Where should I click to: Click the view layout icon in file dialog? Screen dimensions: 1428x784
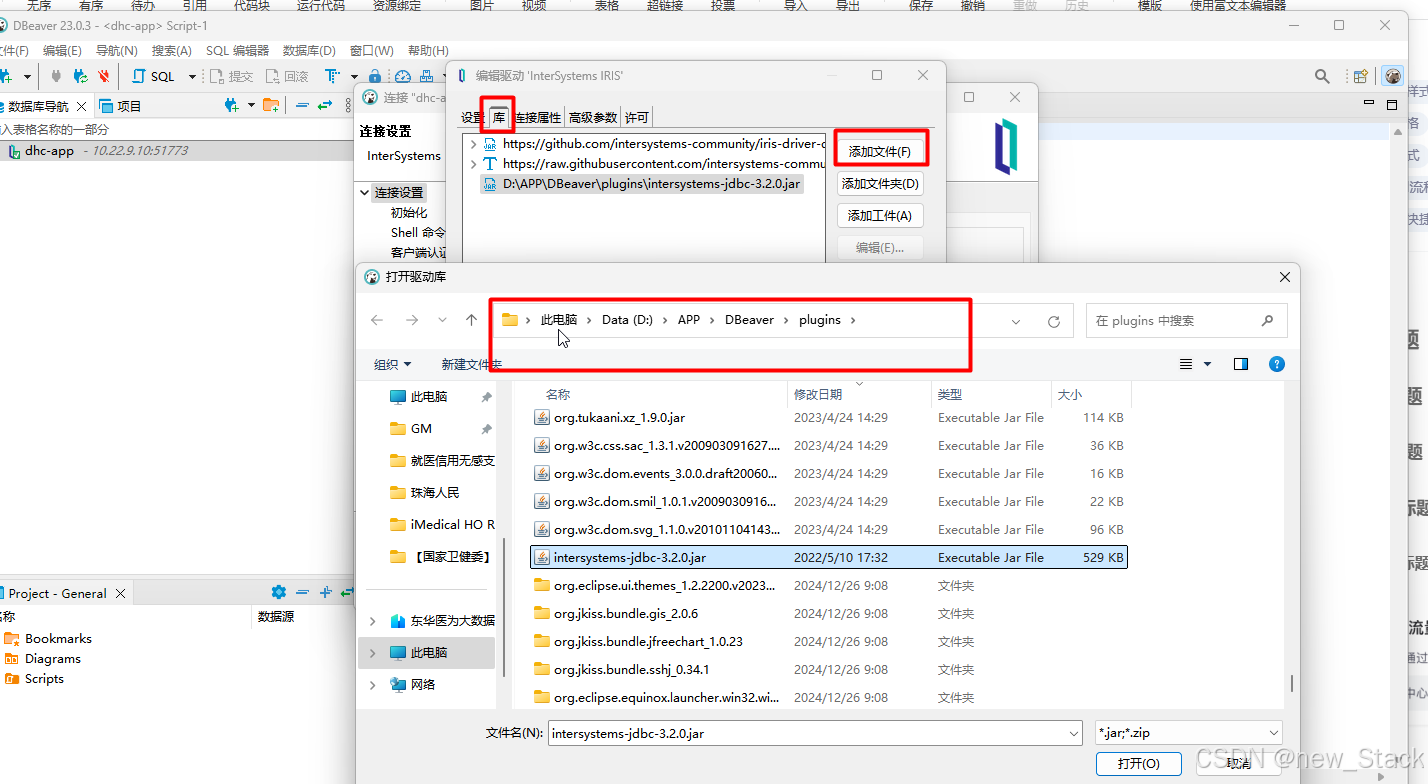(1187, 364)
